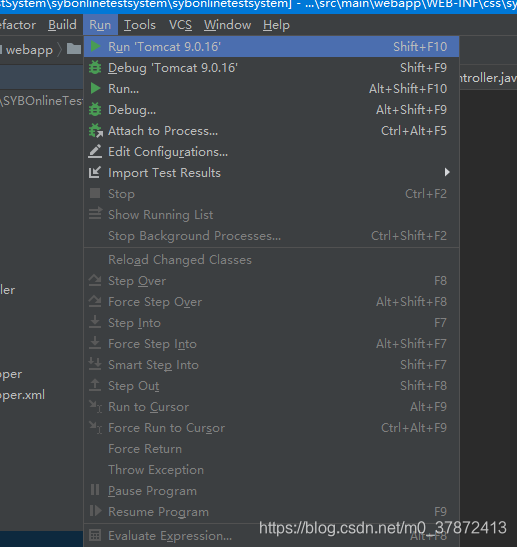Click Evaluate Expression... entry
Image resolution: width=517 pixels, height=547 pixels.
click(271, 535)
